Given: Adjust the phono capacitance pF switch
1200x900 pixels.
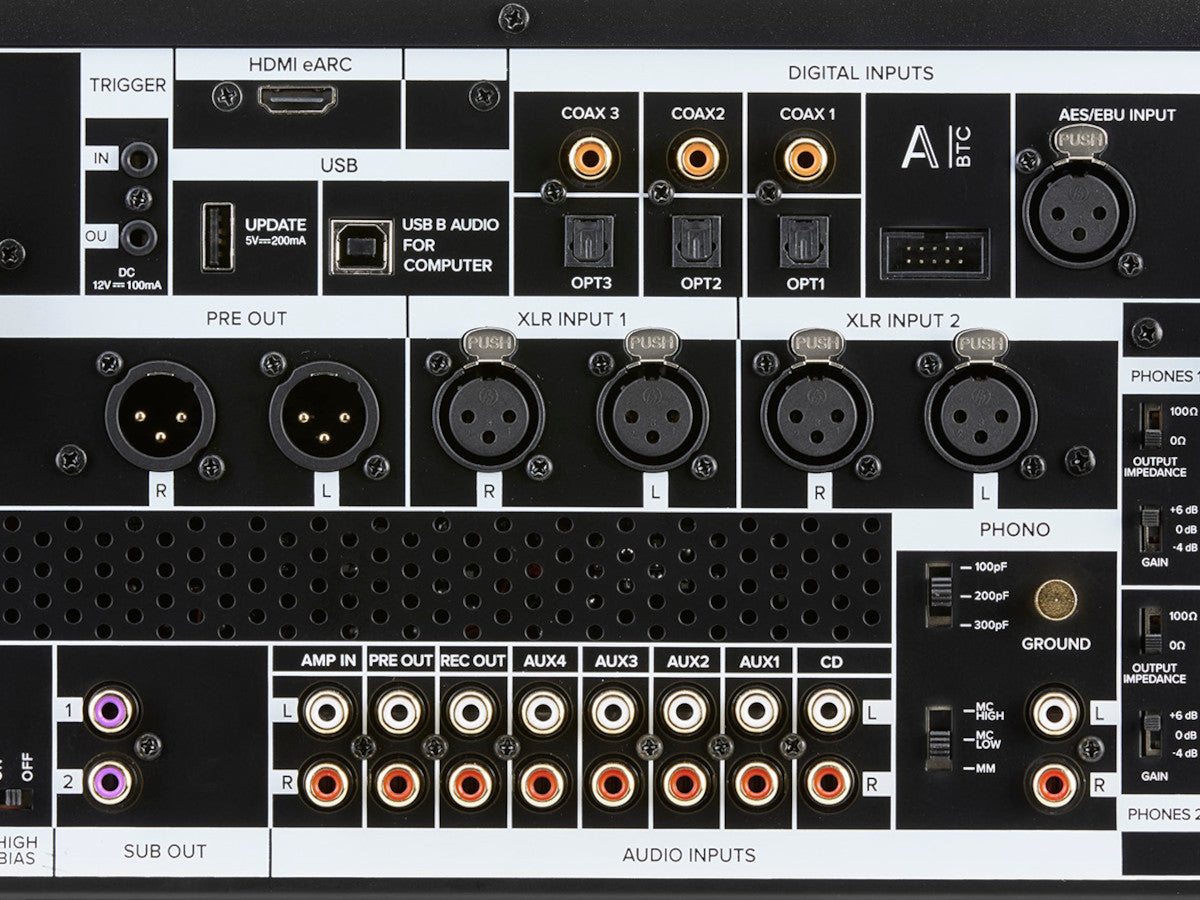Looking at the screenshot, I should pyautogui.click(x=938, y=594).
